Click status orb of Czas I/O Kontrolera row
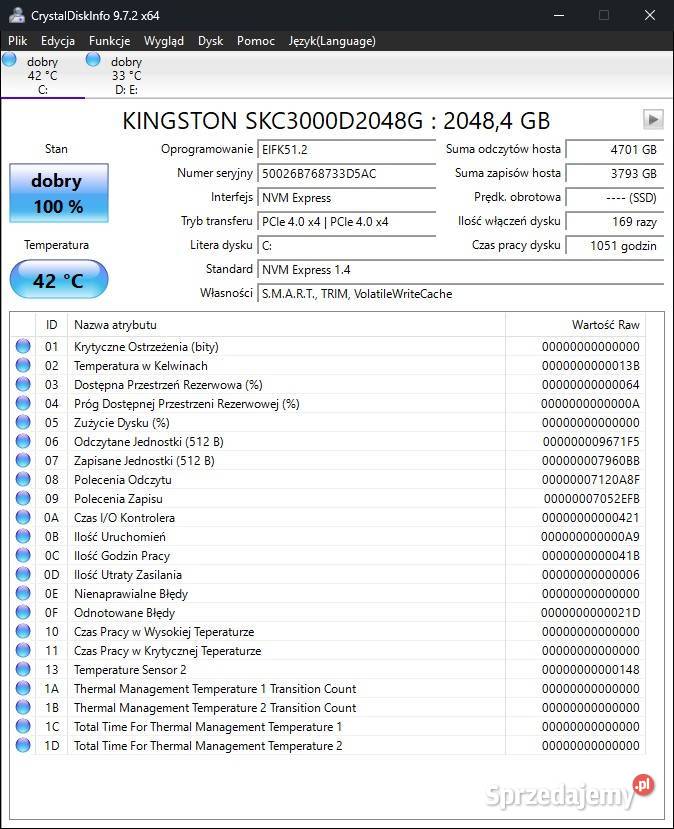This screenshot has height=829, width=674. pyautogui.click(x=23, y=518)
